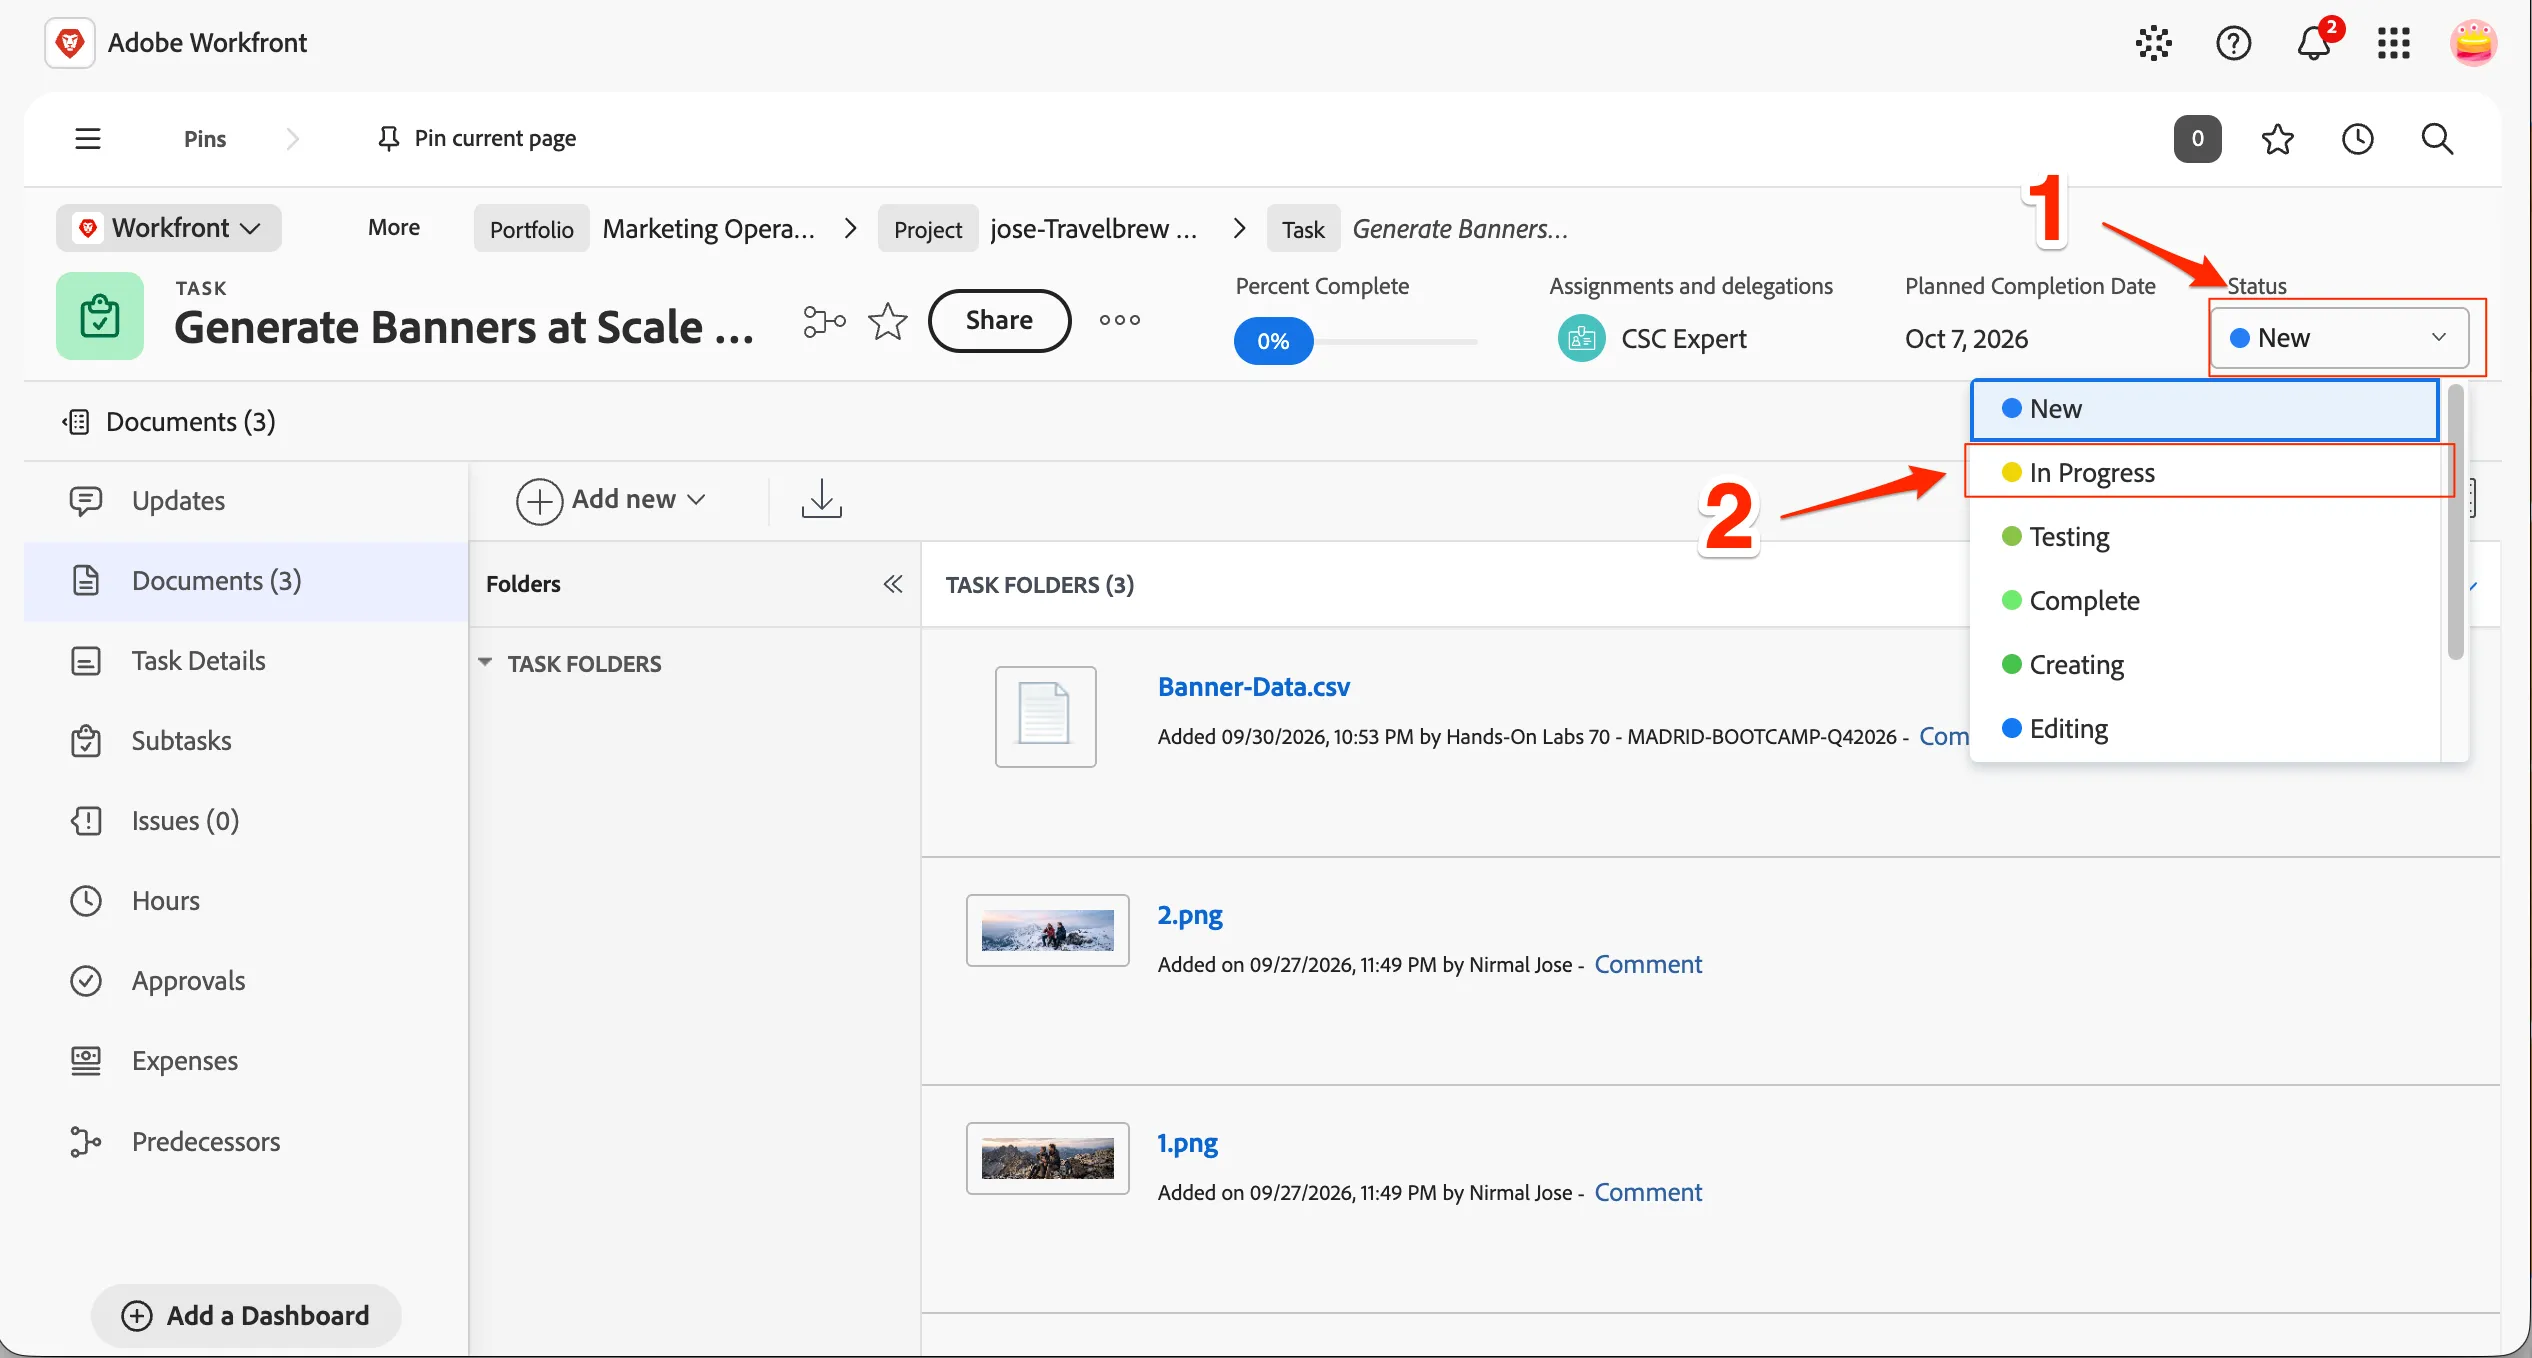Click Comment link for 2.png
2532x1358 pixels.
point(1647,964)
